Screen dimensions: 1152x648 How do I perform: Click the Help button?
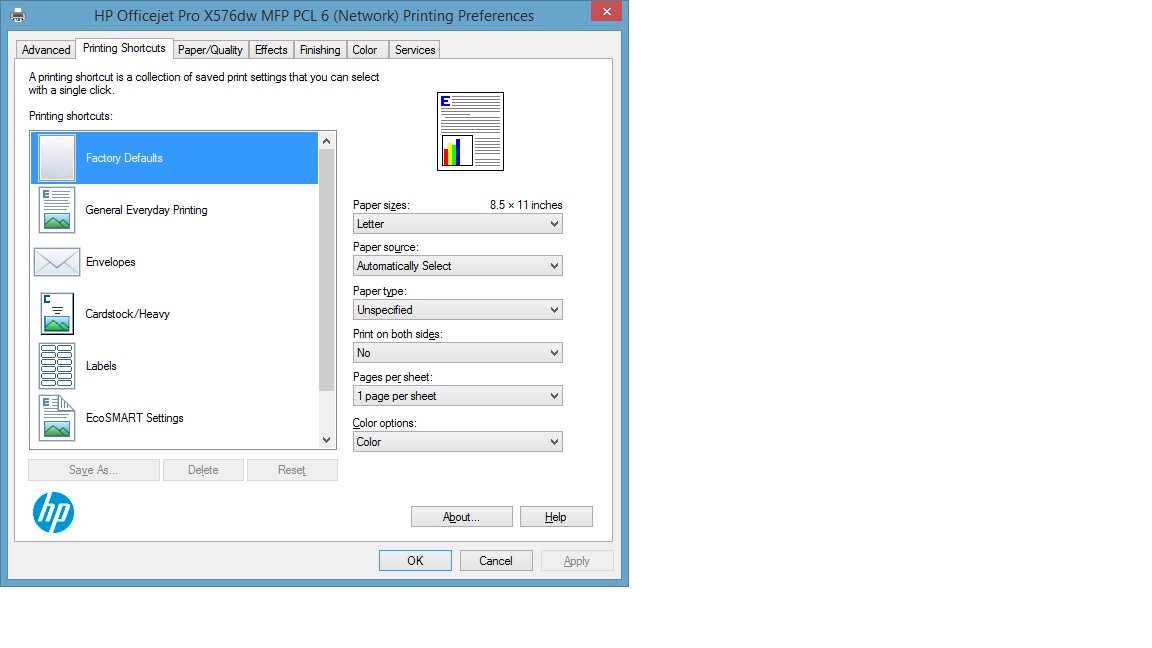[x=556, y=517]
